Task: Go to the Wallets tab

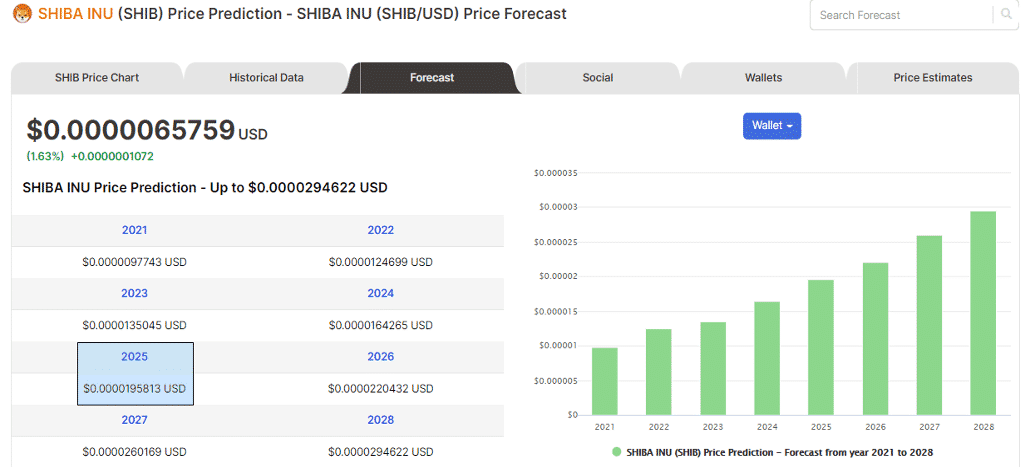Action: tap(763, 78)
